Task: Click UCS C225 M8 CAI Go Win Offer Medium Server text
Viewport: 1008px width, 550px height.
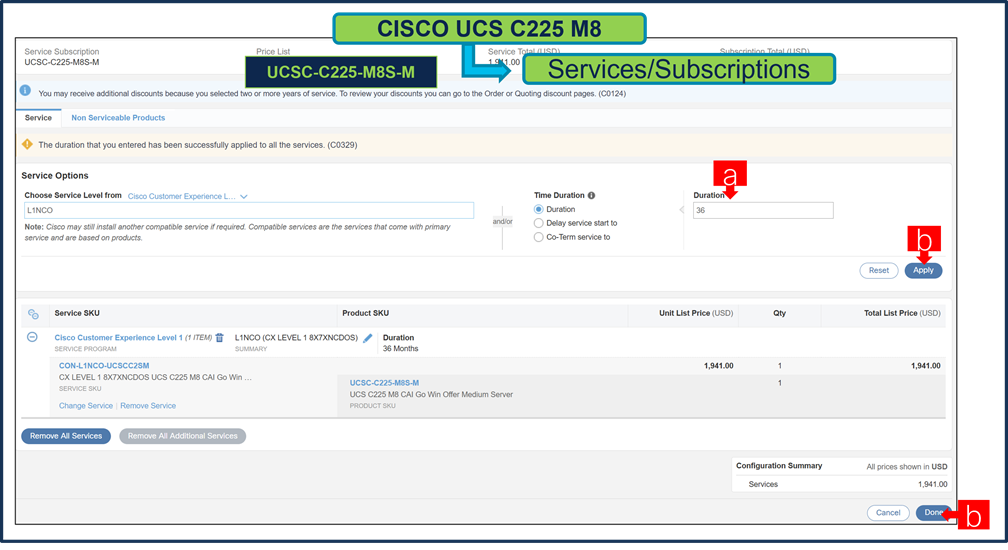Action: click(x=431, y=395)
